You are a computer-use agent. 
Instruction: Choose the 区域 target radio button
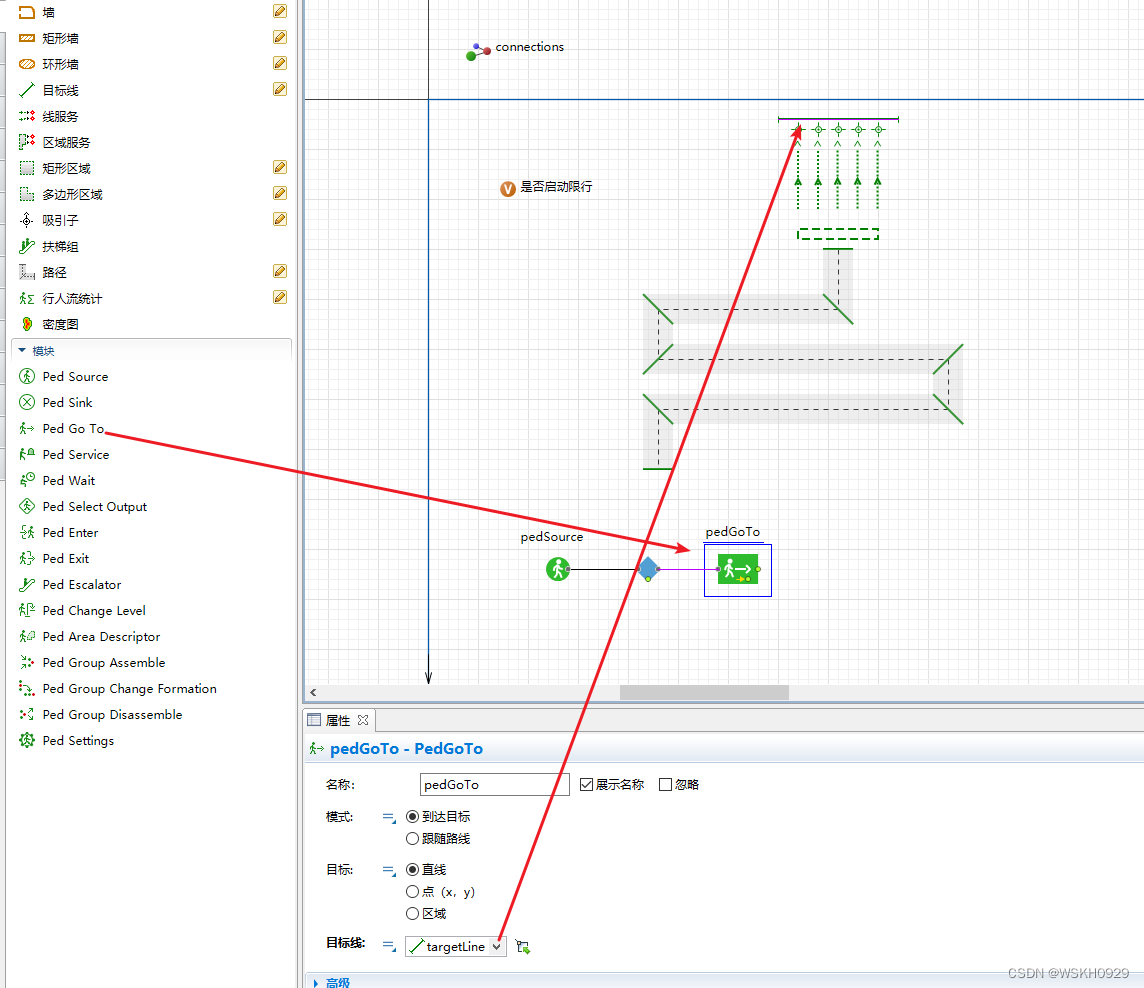(x=412, y=914)
